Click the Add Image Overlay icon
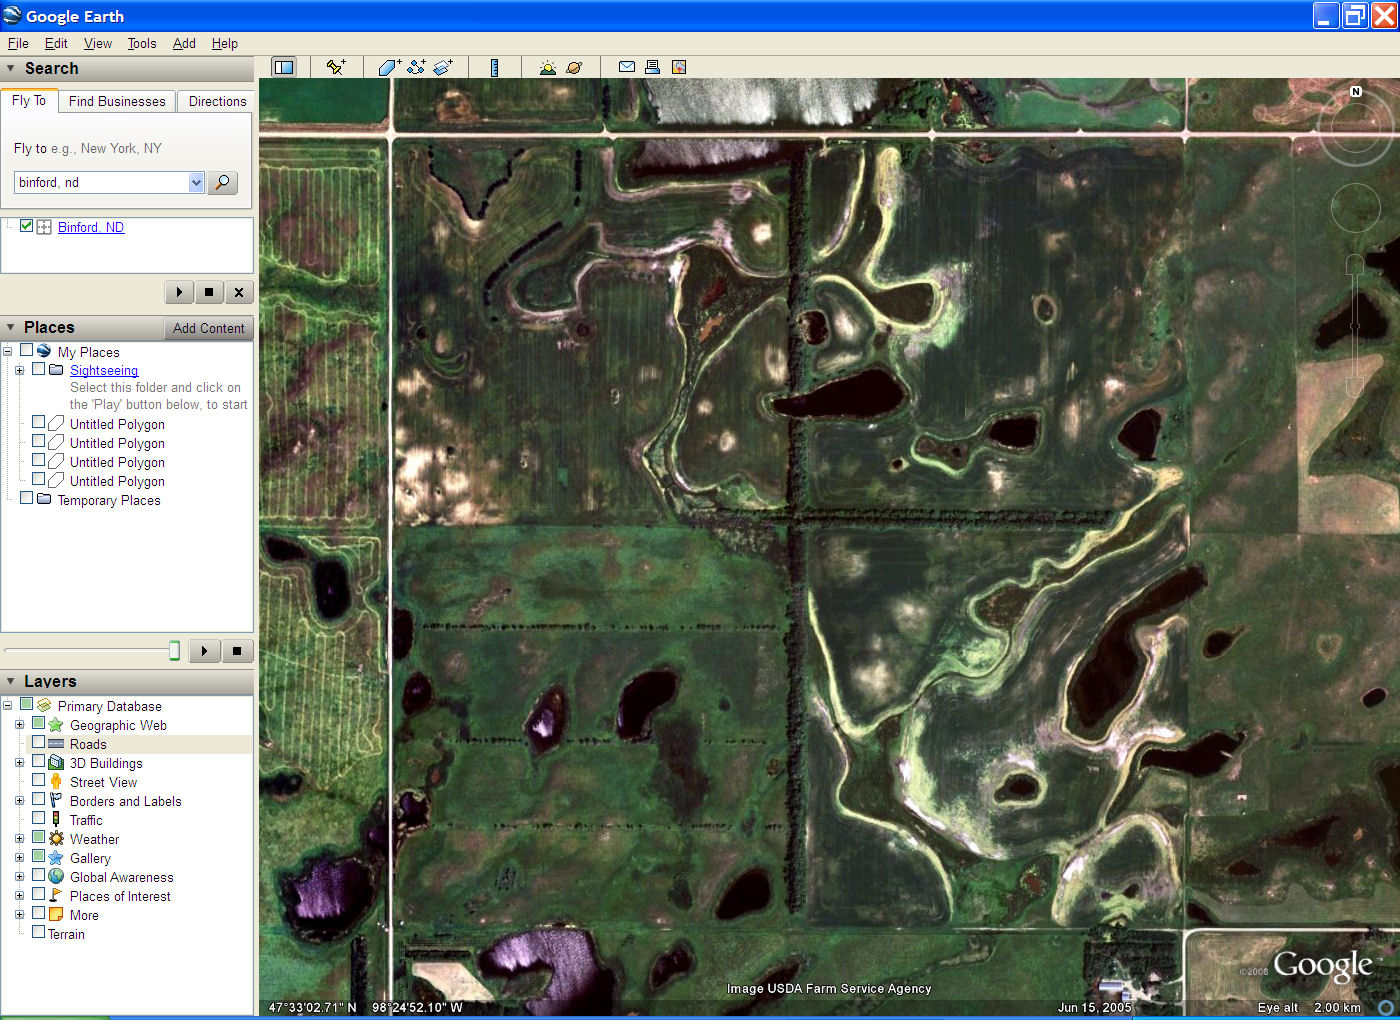This screenshot has height=1020, width=1400. 443,67
